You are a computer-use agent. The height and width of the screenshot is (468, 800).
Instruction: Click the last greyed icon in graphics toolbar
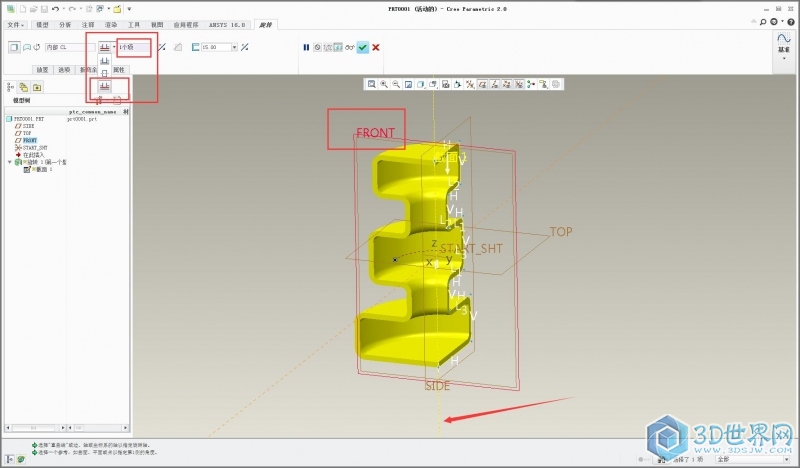coord(556,84)
